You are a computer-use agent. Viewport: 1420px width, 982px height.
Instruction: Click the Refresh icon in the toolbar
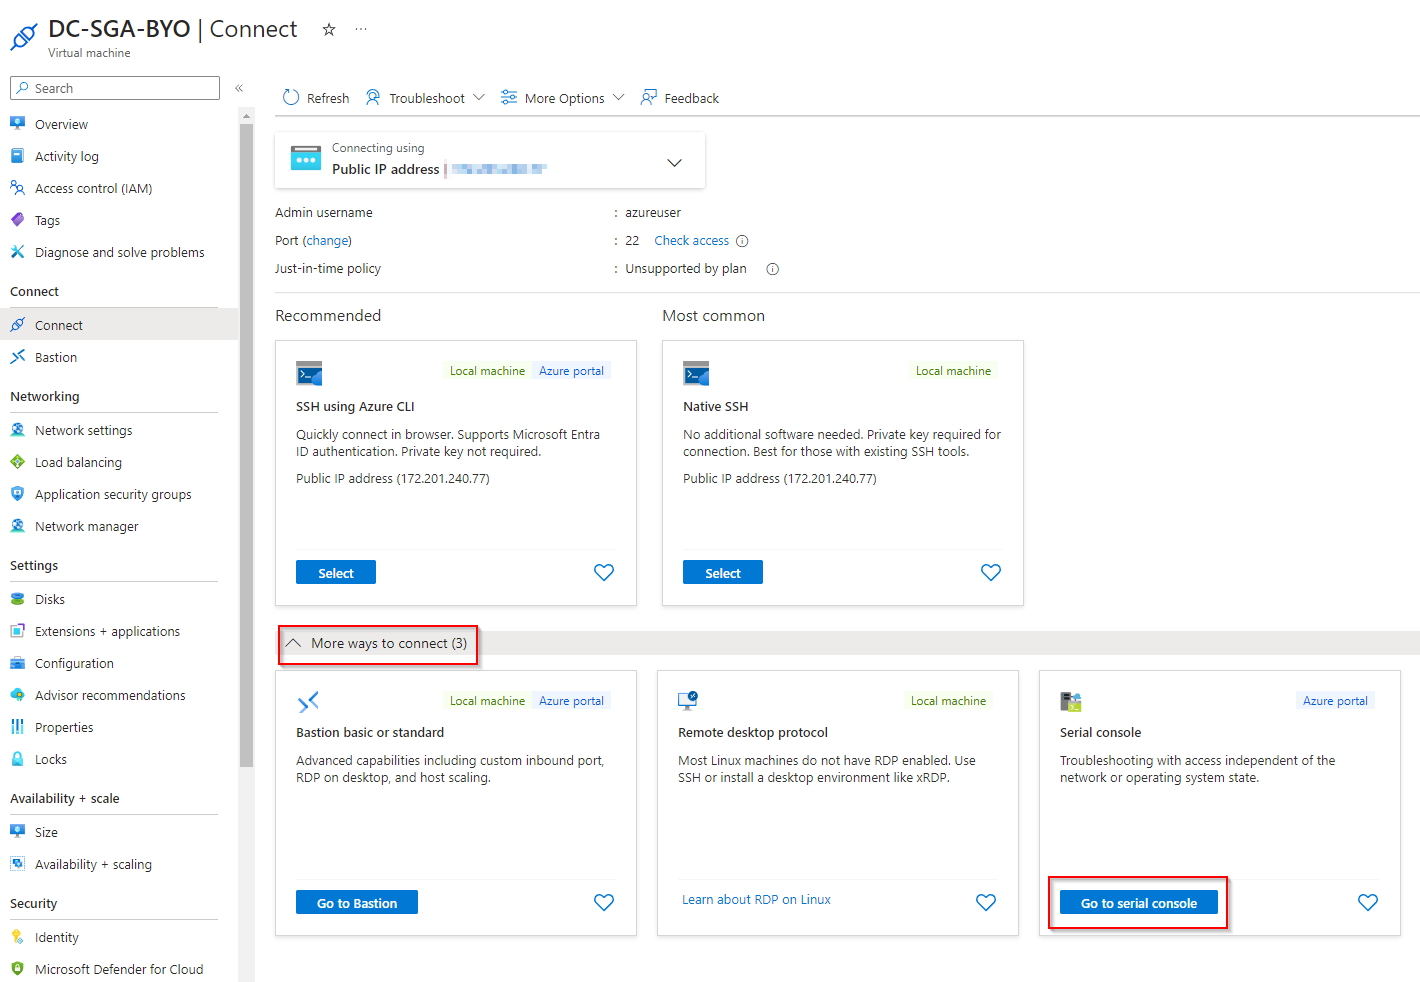[x=290, y=97]
